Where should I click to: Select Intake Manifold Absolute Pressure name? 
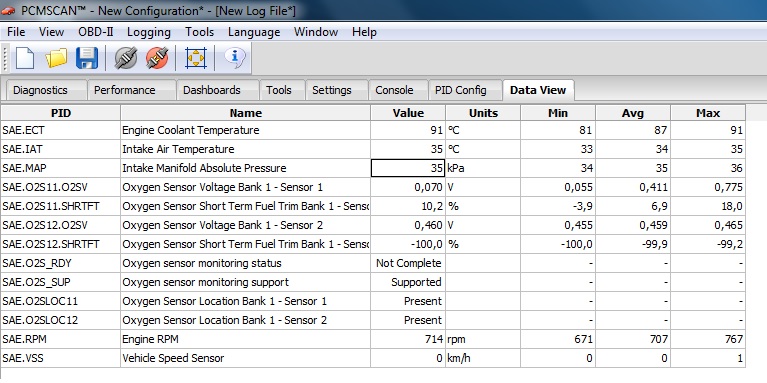click(246, 168)
